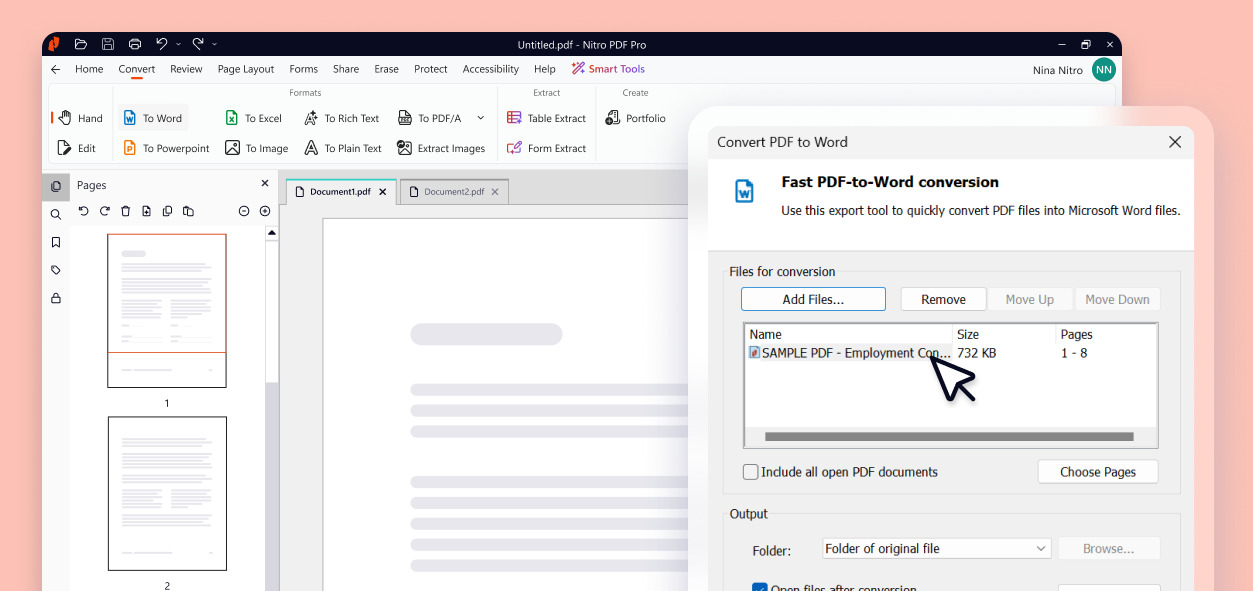The height and width of the screenshot is (591, 1253).
Task: Click the Choose Pages button
Action: click(1097, 472)
